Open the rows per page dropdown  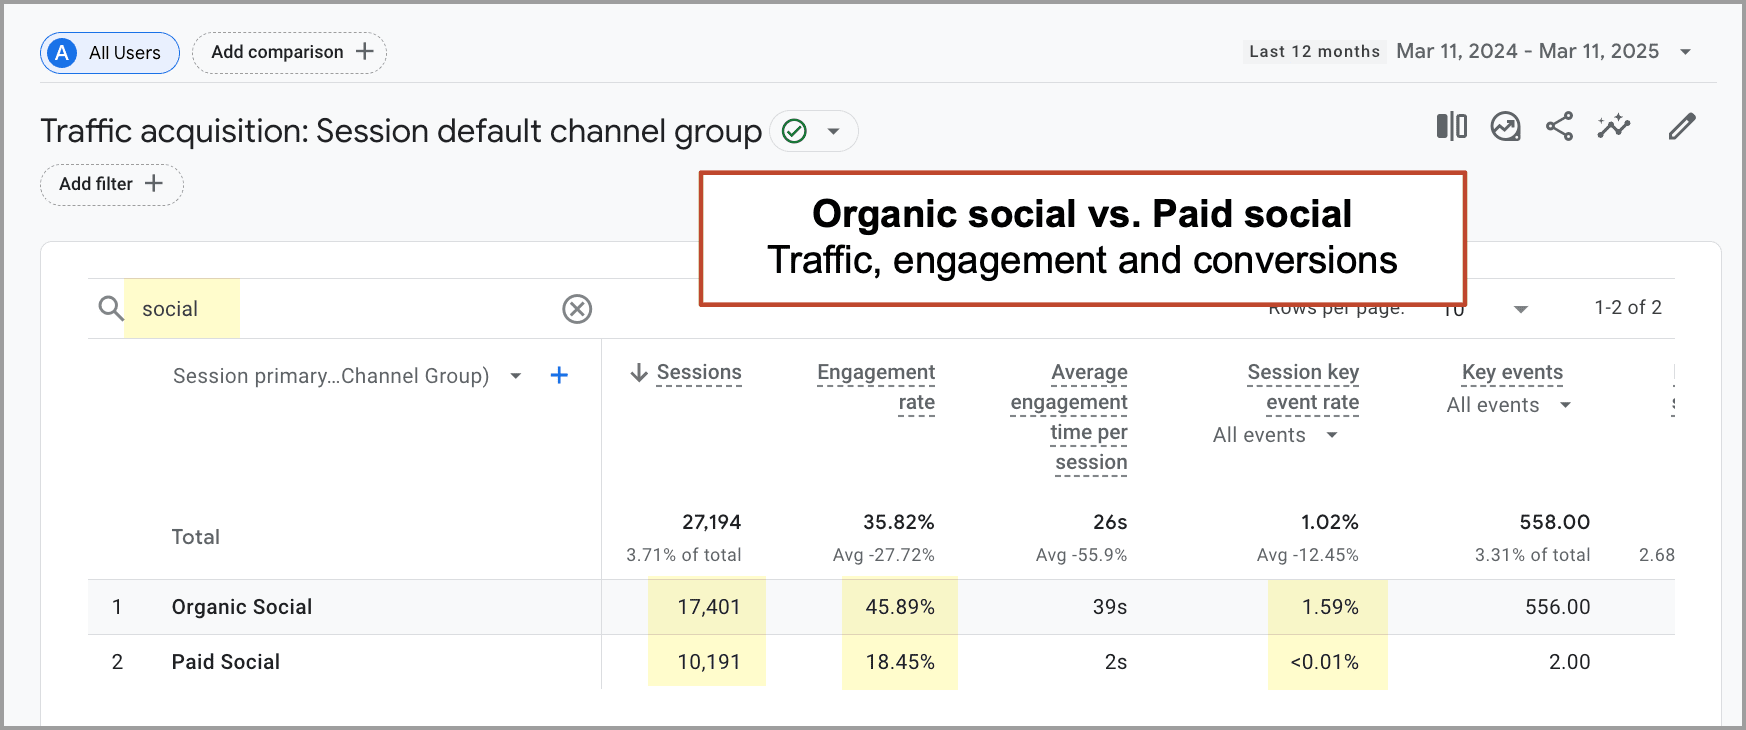1521,309
